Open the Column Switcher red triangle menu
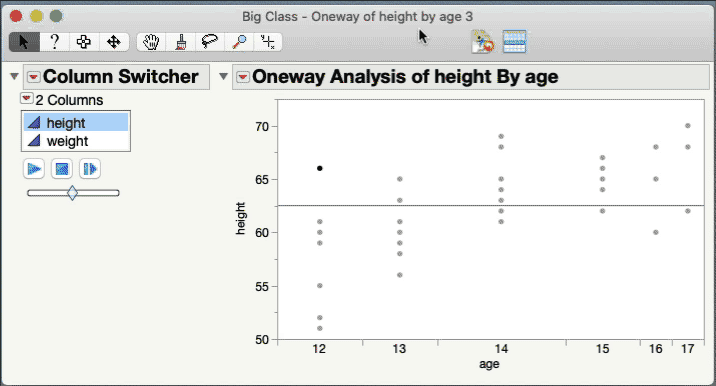This screenshot has width=716, height=386. click(33, 77)
